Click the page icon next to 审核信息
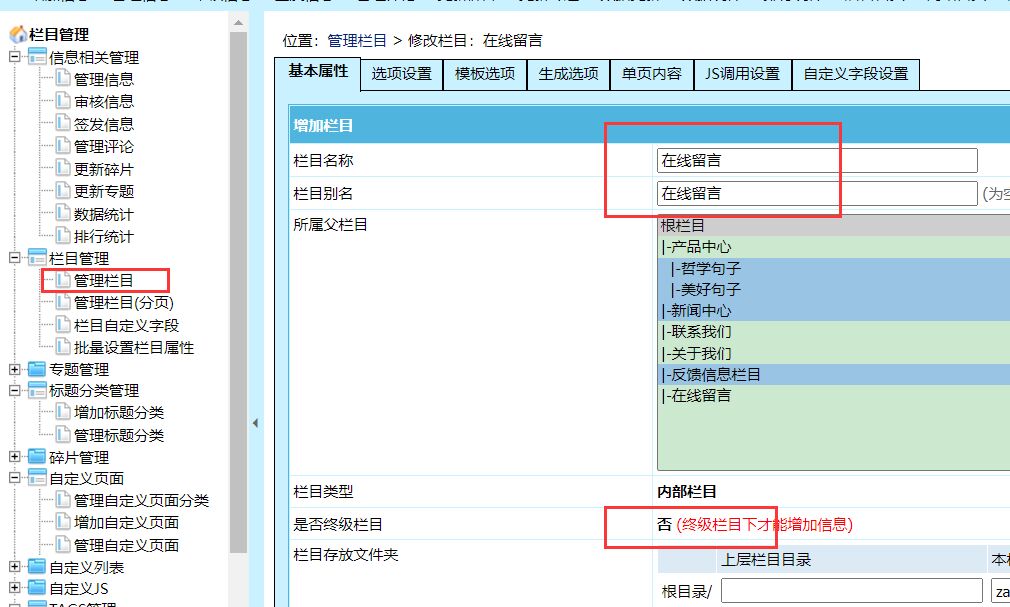This screenshot has height=607, width=1010. (x=63, y=101)
